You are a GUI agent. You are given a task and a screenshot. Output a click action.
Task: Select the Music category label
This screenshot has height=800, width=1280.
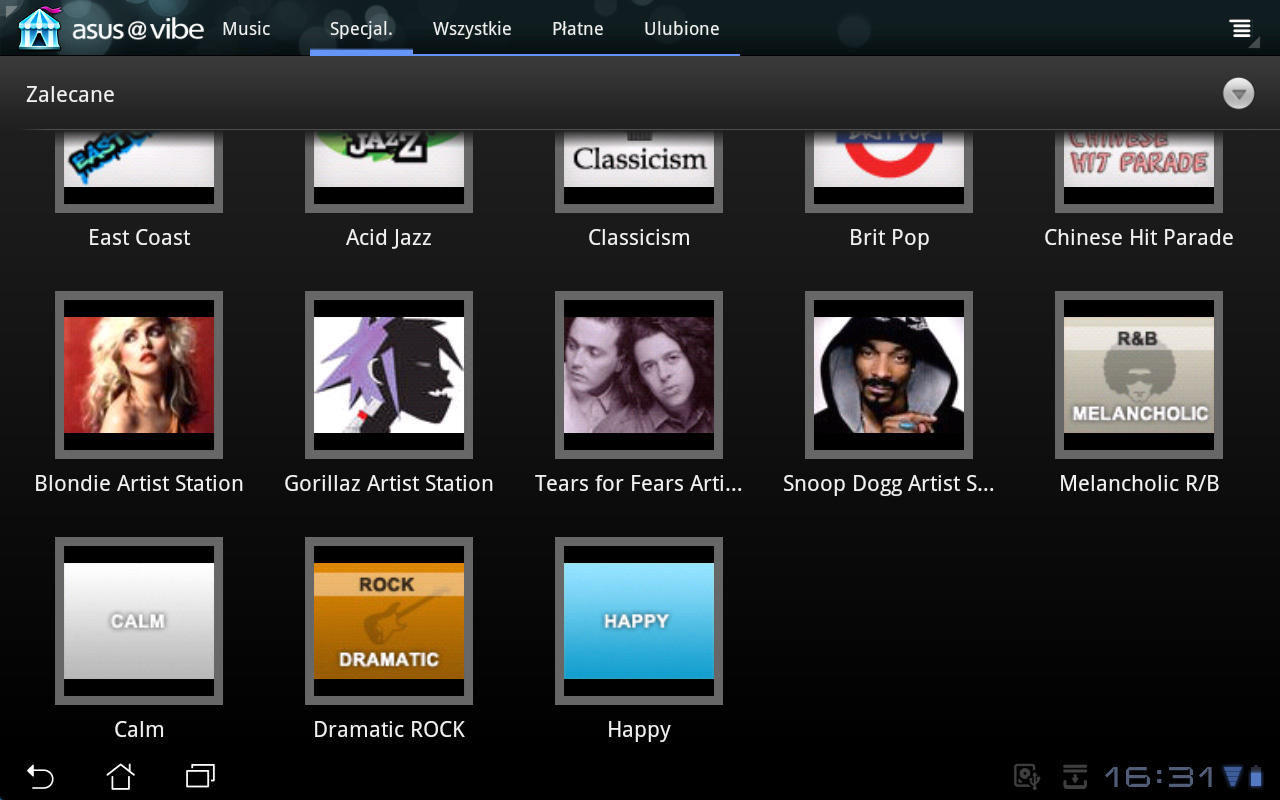(x=247, y=29)
